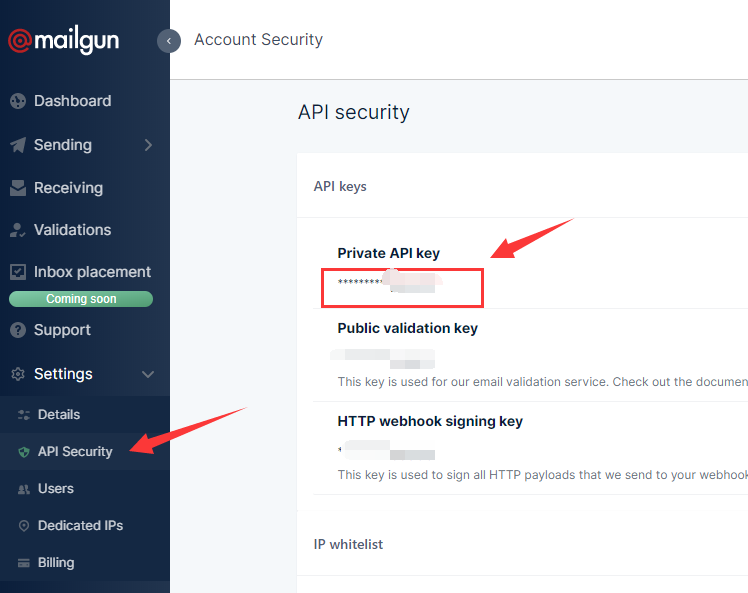Viewport: 748px width, 593px height.
Task: Click the API keys section title
Action: tap(340, 187)
